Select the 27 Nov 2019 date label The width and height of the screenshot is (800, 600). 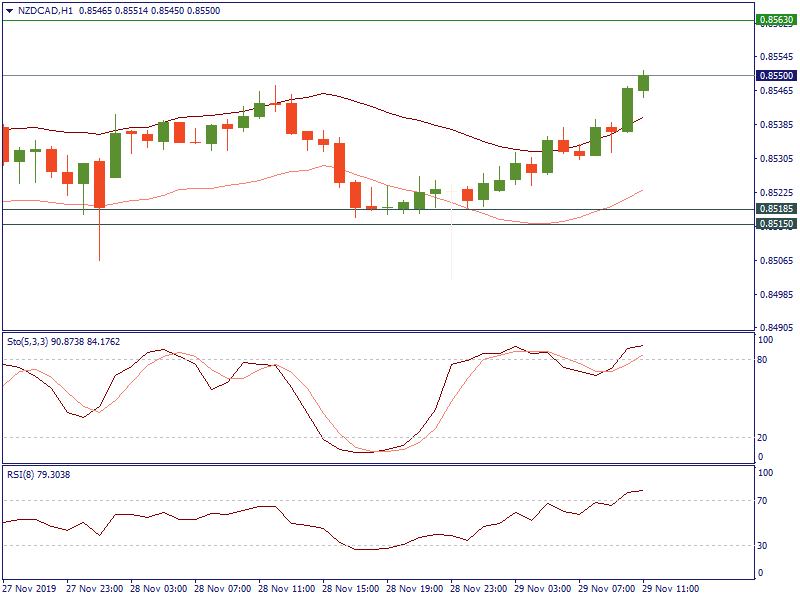(x=30, y=588)
